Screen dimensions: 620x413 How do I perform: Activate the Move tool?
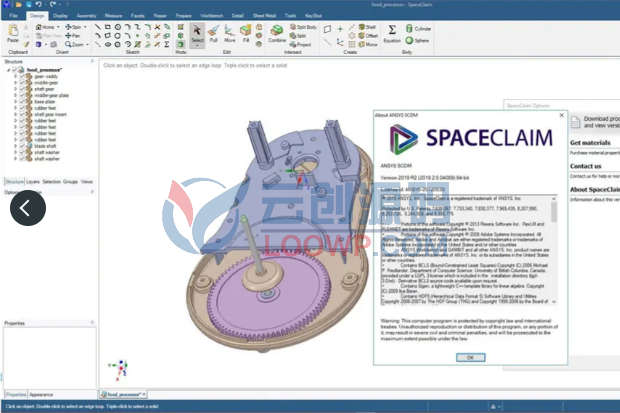[x=229, y=34]
